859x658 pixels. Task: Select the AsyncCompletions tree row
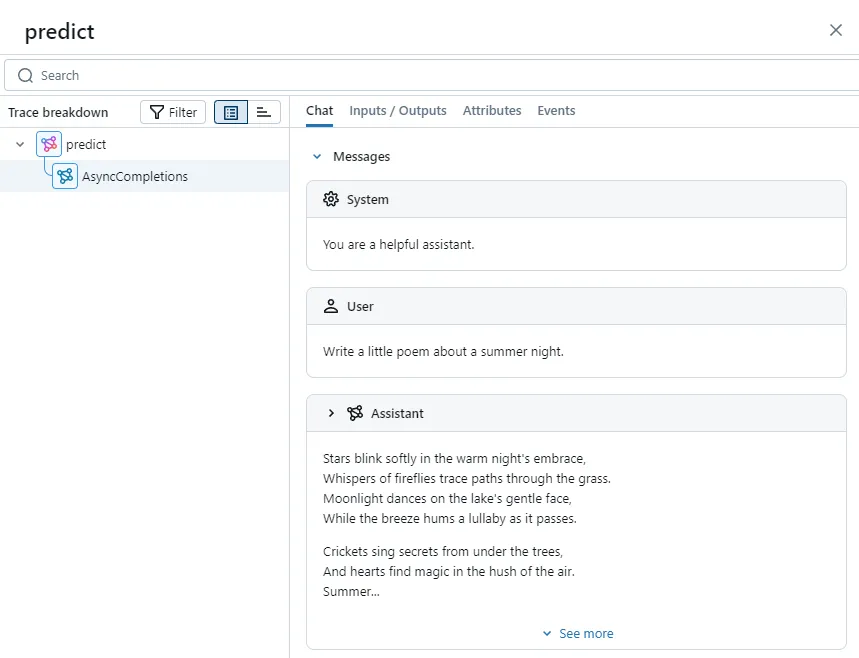(x=145, y=176)
